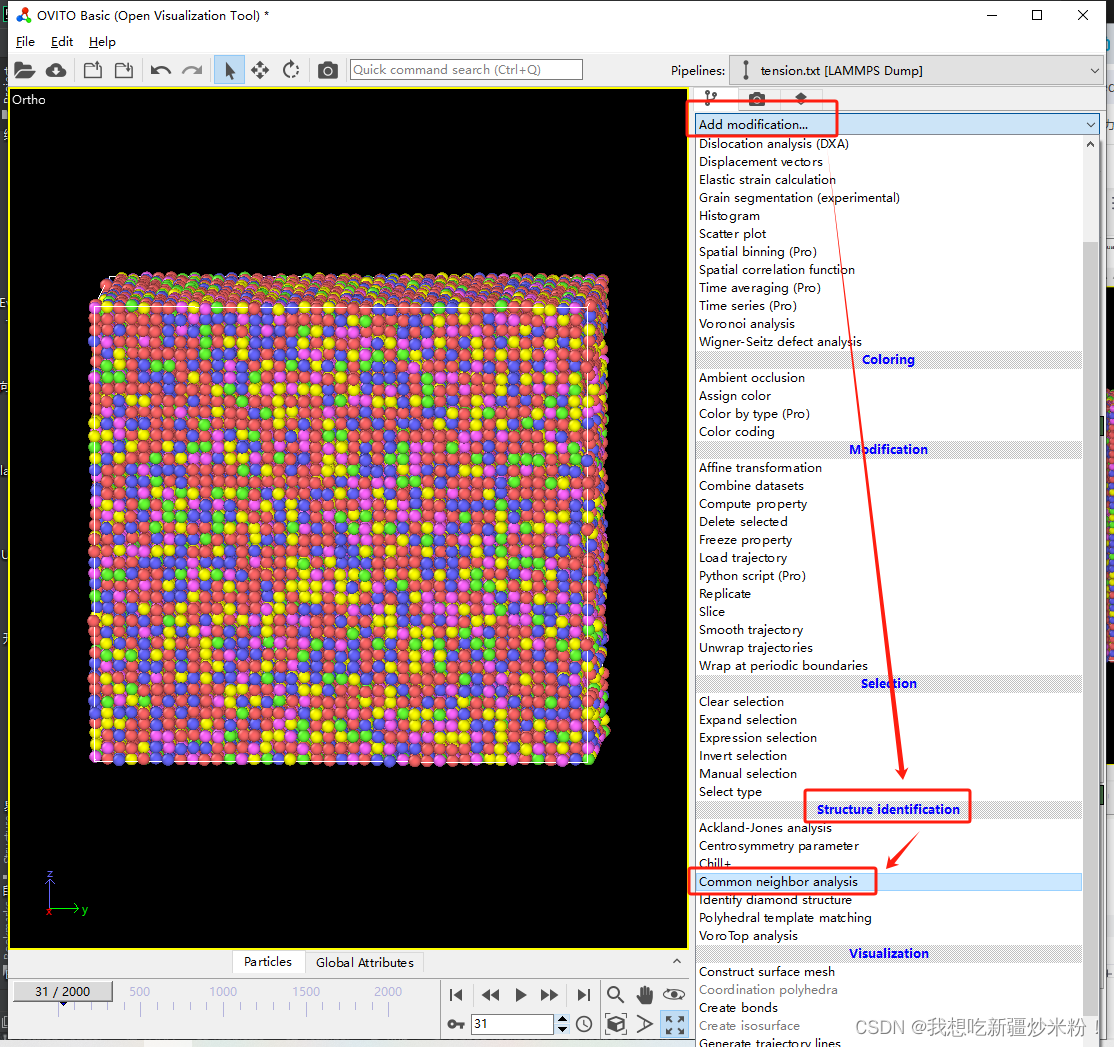Redo the last undone action
The width and height of the screenshot is (1114, 1047).
click(192, 70)
